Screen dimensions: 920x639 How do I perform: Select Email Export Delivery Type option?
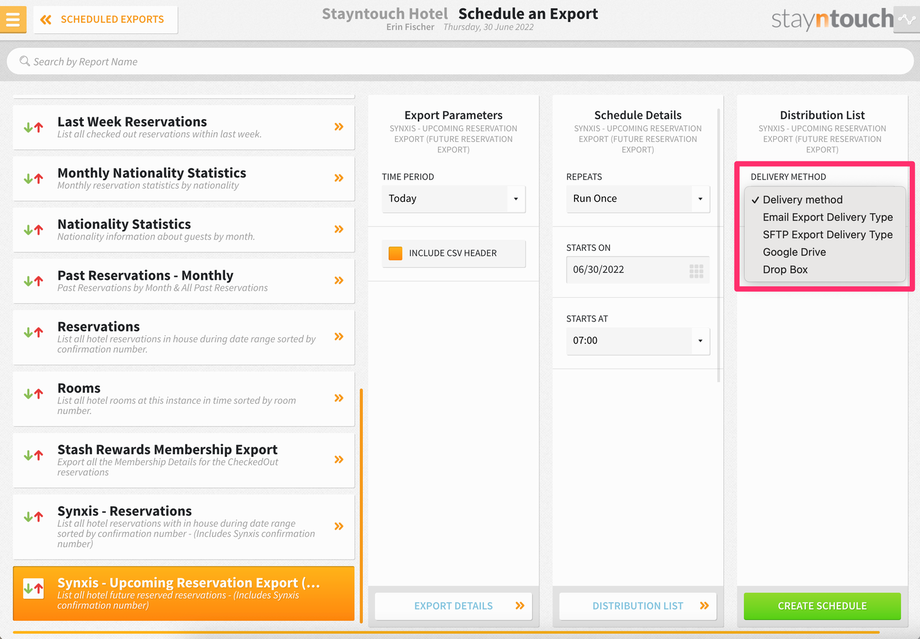(825, 217)
